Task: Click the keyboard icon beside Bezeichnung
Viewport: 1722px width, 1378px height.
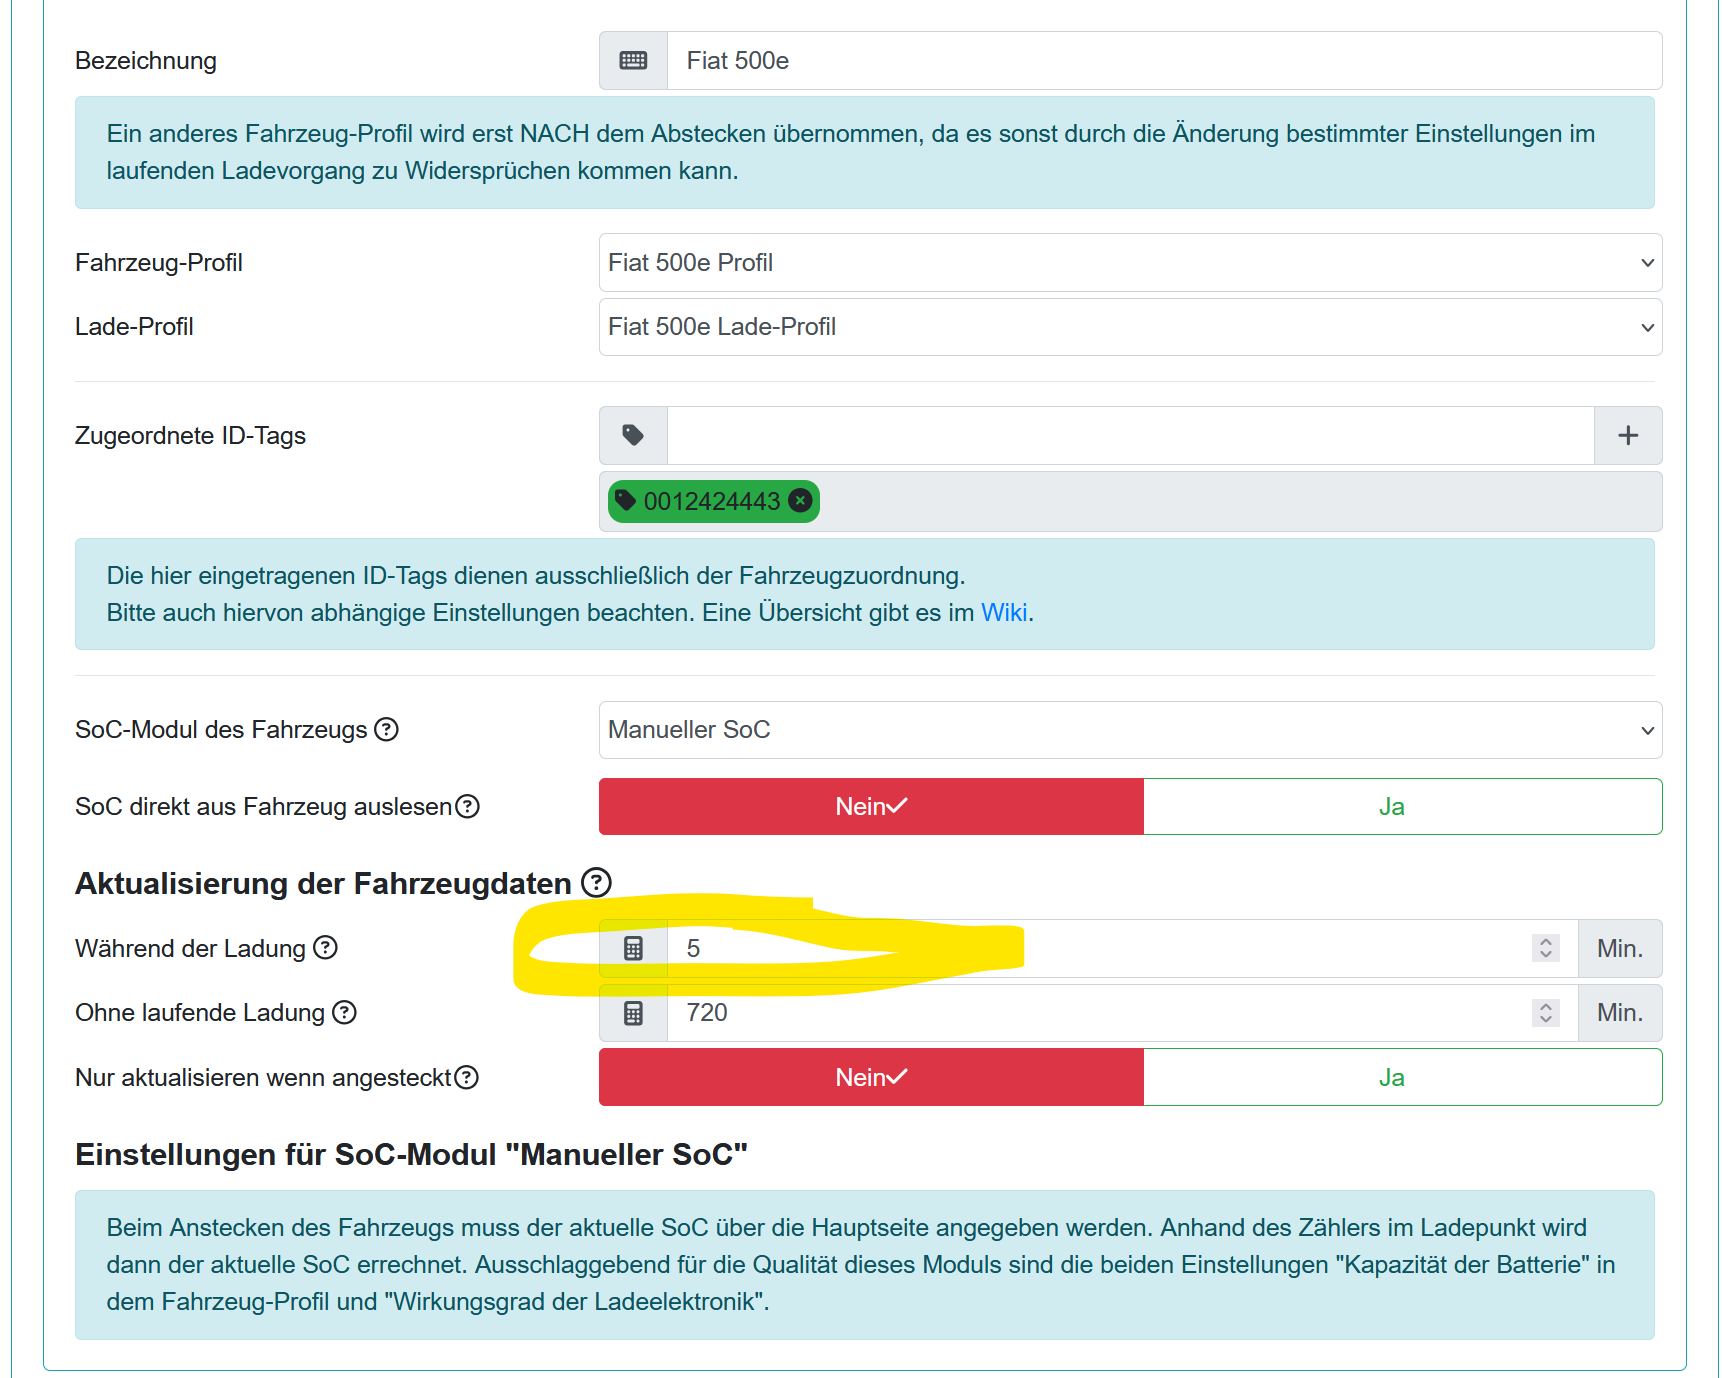Action: click(633, 61)
